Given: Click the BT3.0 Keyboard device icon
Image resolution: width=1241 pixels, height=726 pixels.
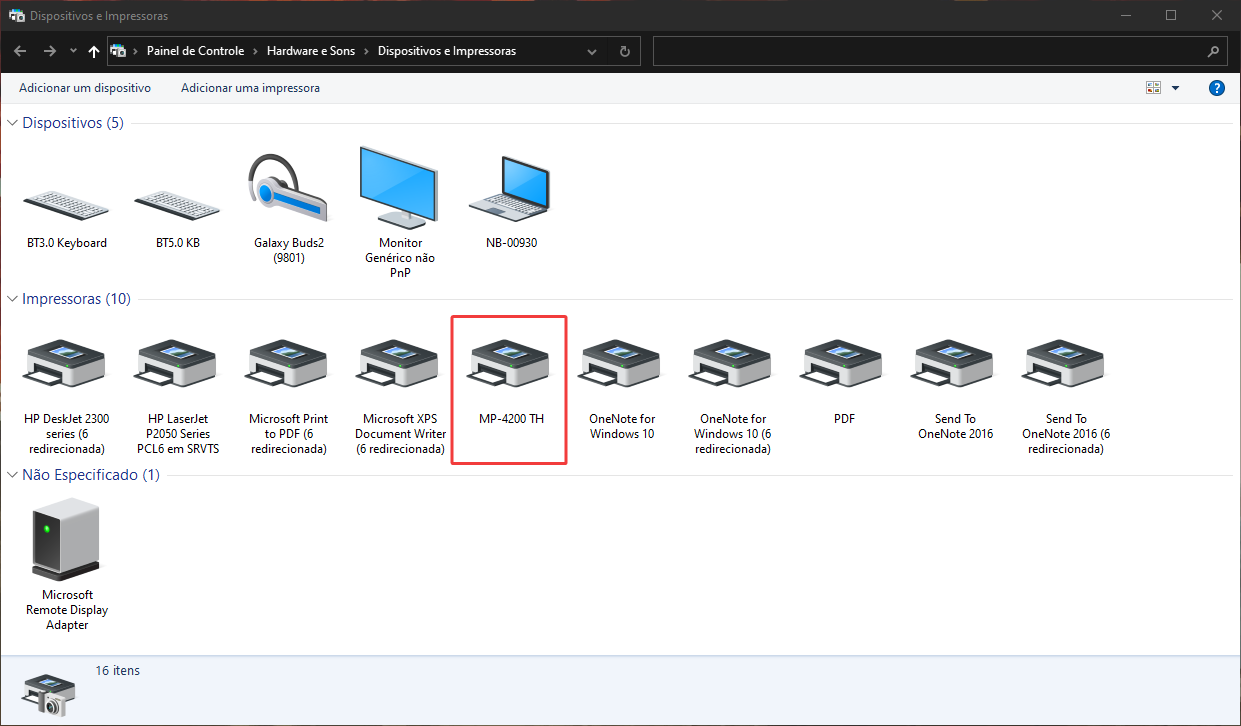Looking at the screenshot, I should [x=66, y=207].
